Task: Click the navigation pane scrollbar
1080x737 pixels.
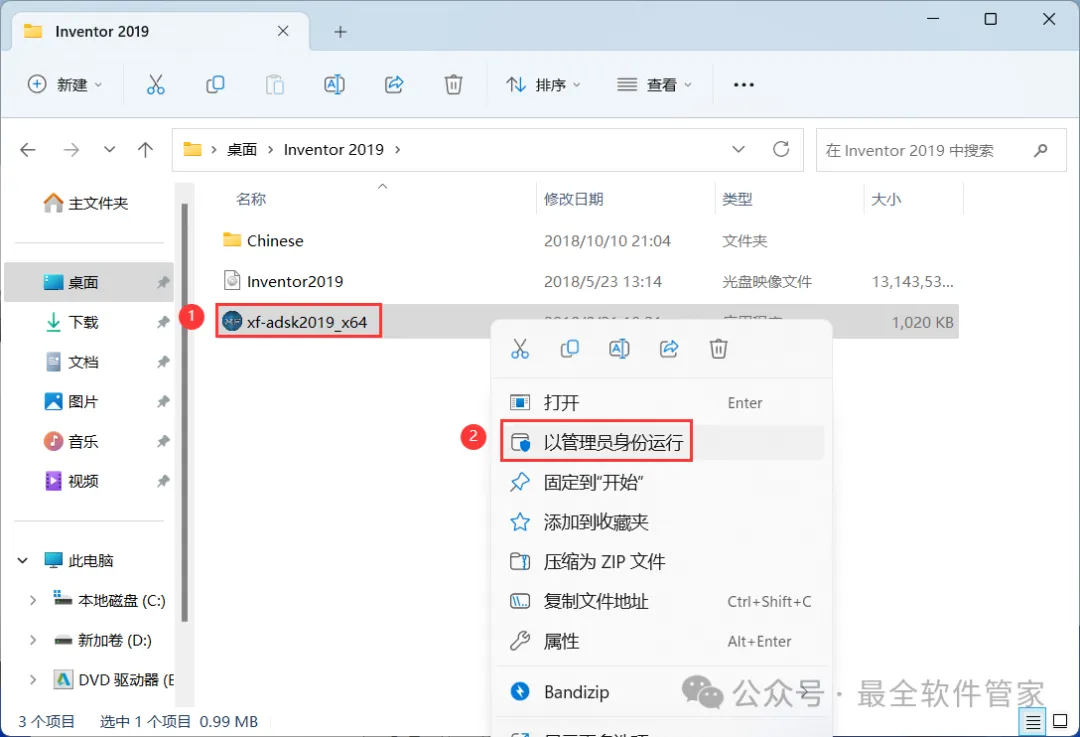Action: coord(184,413)
